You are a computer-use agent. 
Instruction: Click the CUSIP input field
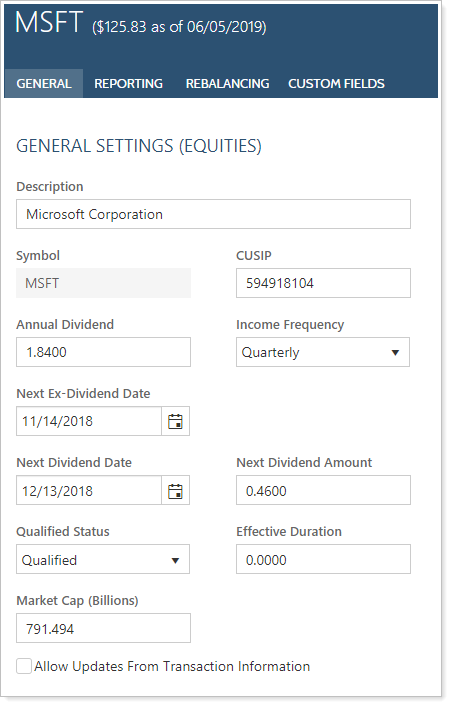coord(323,283)
